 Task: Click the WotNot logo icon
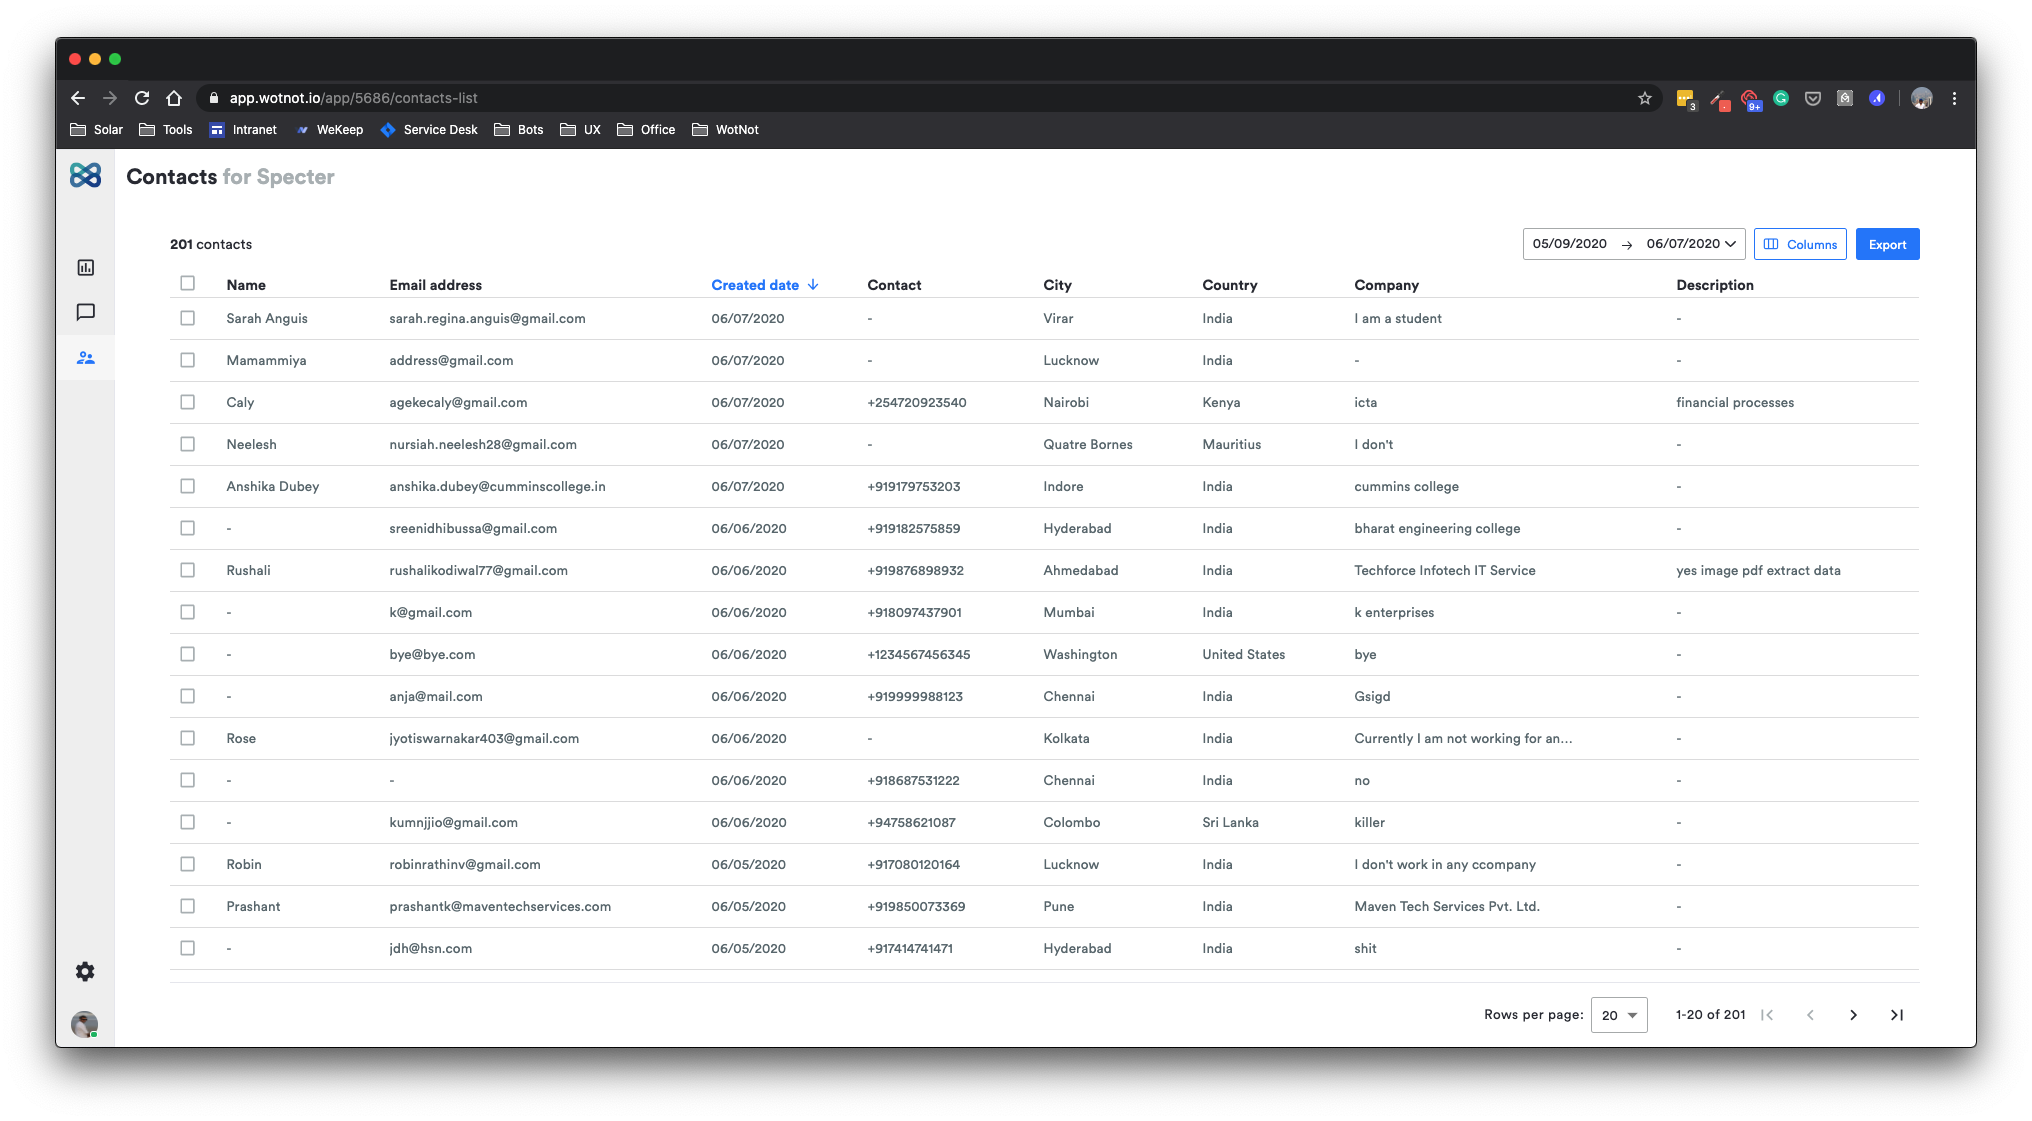pyautogui.click(x=86, y=176)
